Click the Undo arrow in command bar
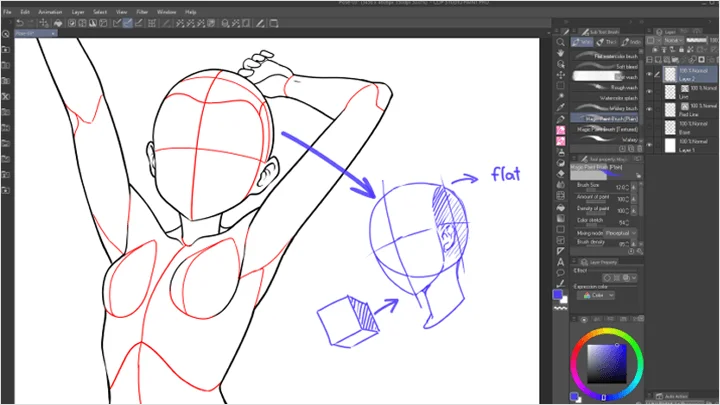This screenshot has height=405, width=720. click(x=20, y=23)
